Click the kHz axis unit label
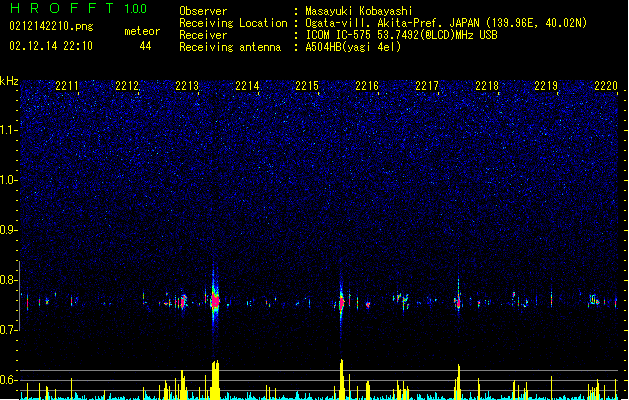 9,81
